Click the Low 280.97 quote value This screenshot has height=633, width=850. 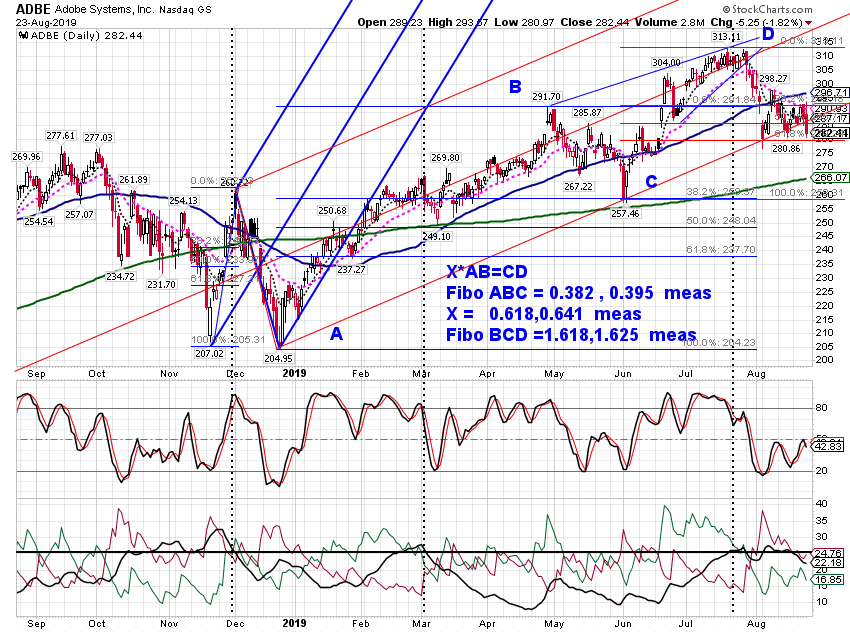pyautogui.click(x=524, y=22)
